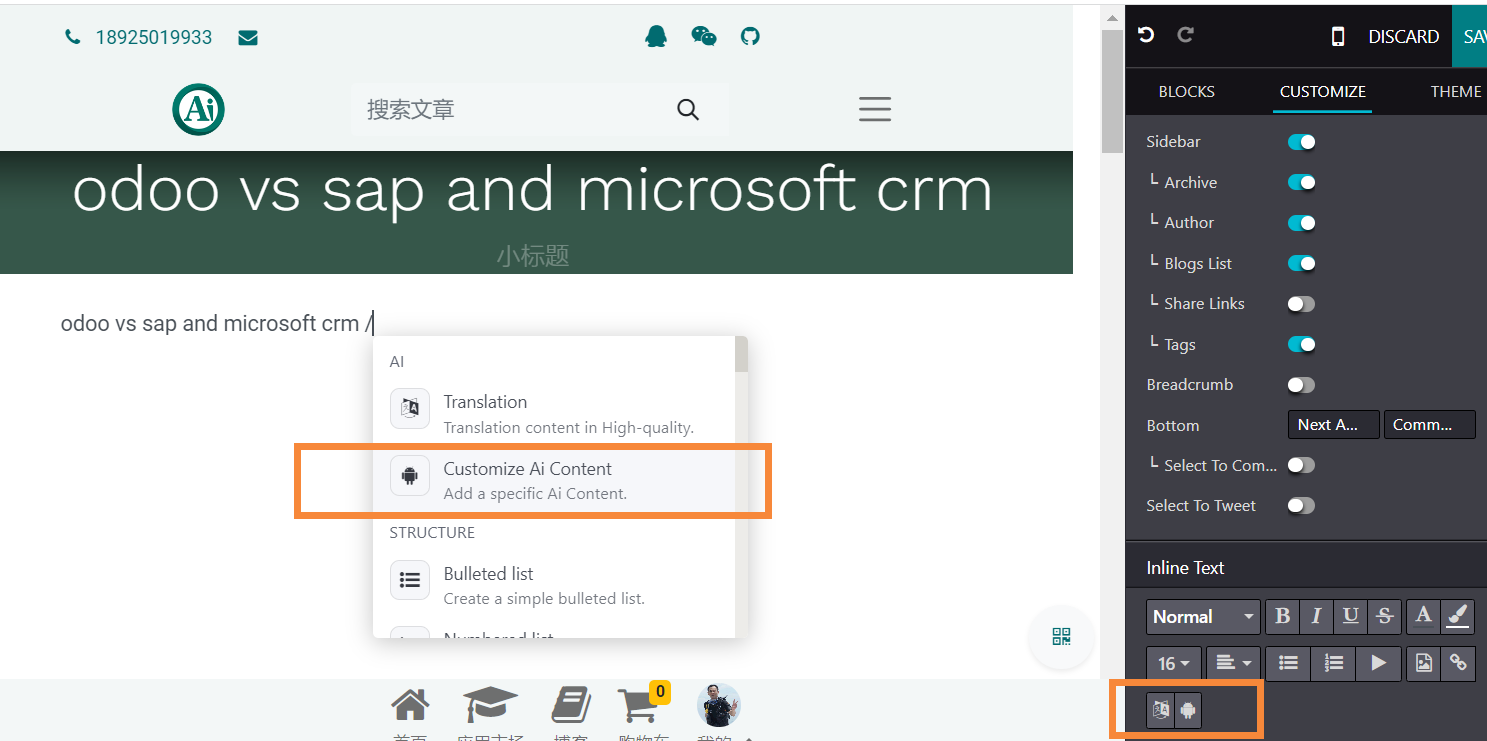Click the green Ai site logo
Viewport: 1487px width, 741px height.
point(198,109)
